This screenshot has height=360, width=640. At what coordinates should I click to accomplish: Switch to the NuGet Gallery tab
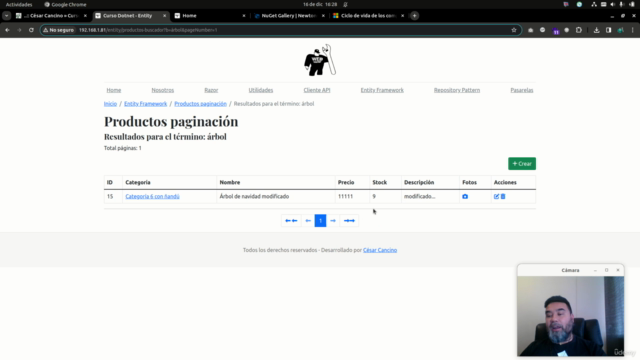tap(288, 16)
